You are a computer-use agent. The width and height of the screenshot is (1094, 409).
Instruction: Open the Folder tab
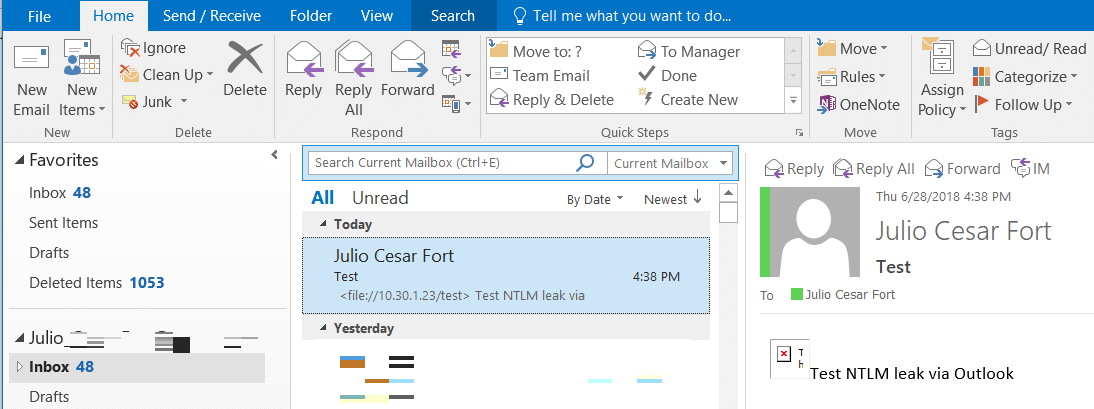[310, 15]
